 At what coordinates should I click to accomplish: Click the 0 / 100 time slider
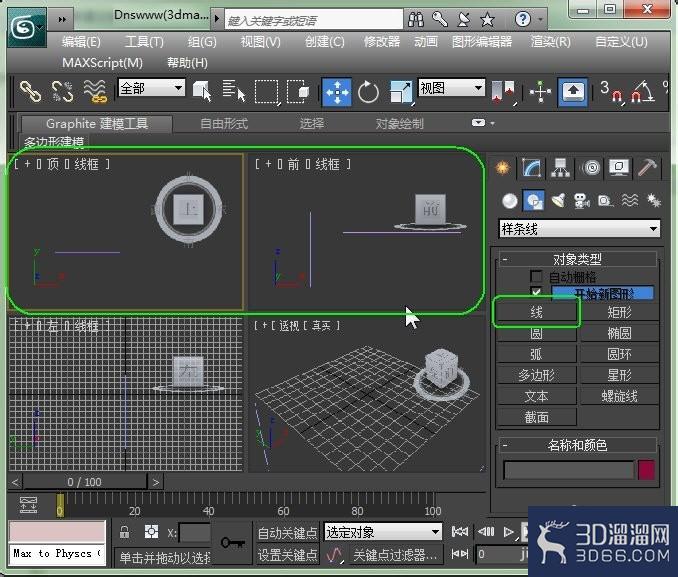(x=85, y=482)
